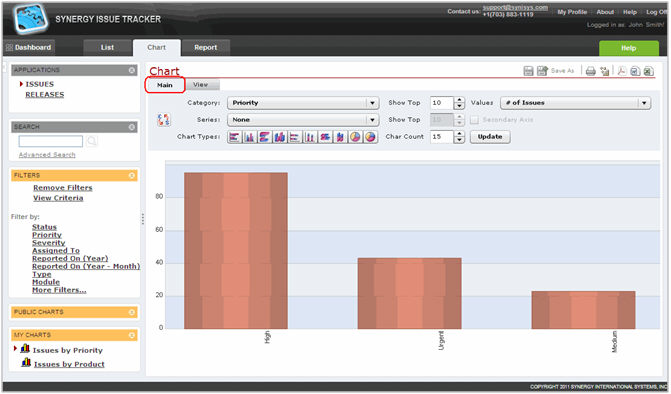Click the Issues by Product chart icon
The height and width of the screenshot is (394, 671).
click(26, 363)
